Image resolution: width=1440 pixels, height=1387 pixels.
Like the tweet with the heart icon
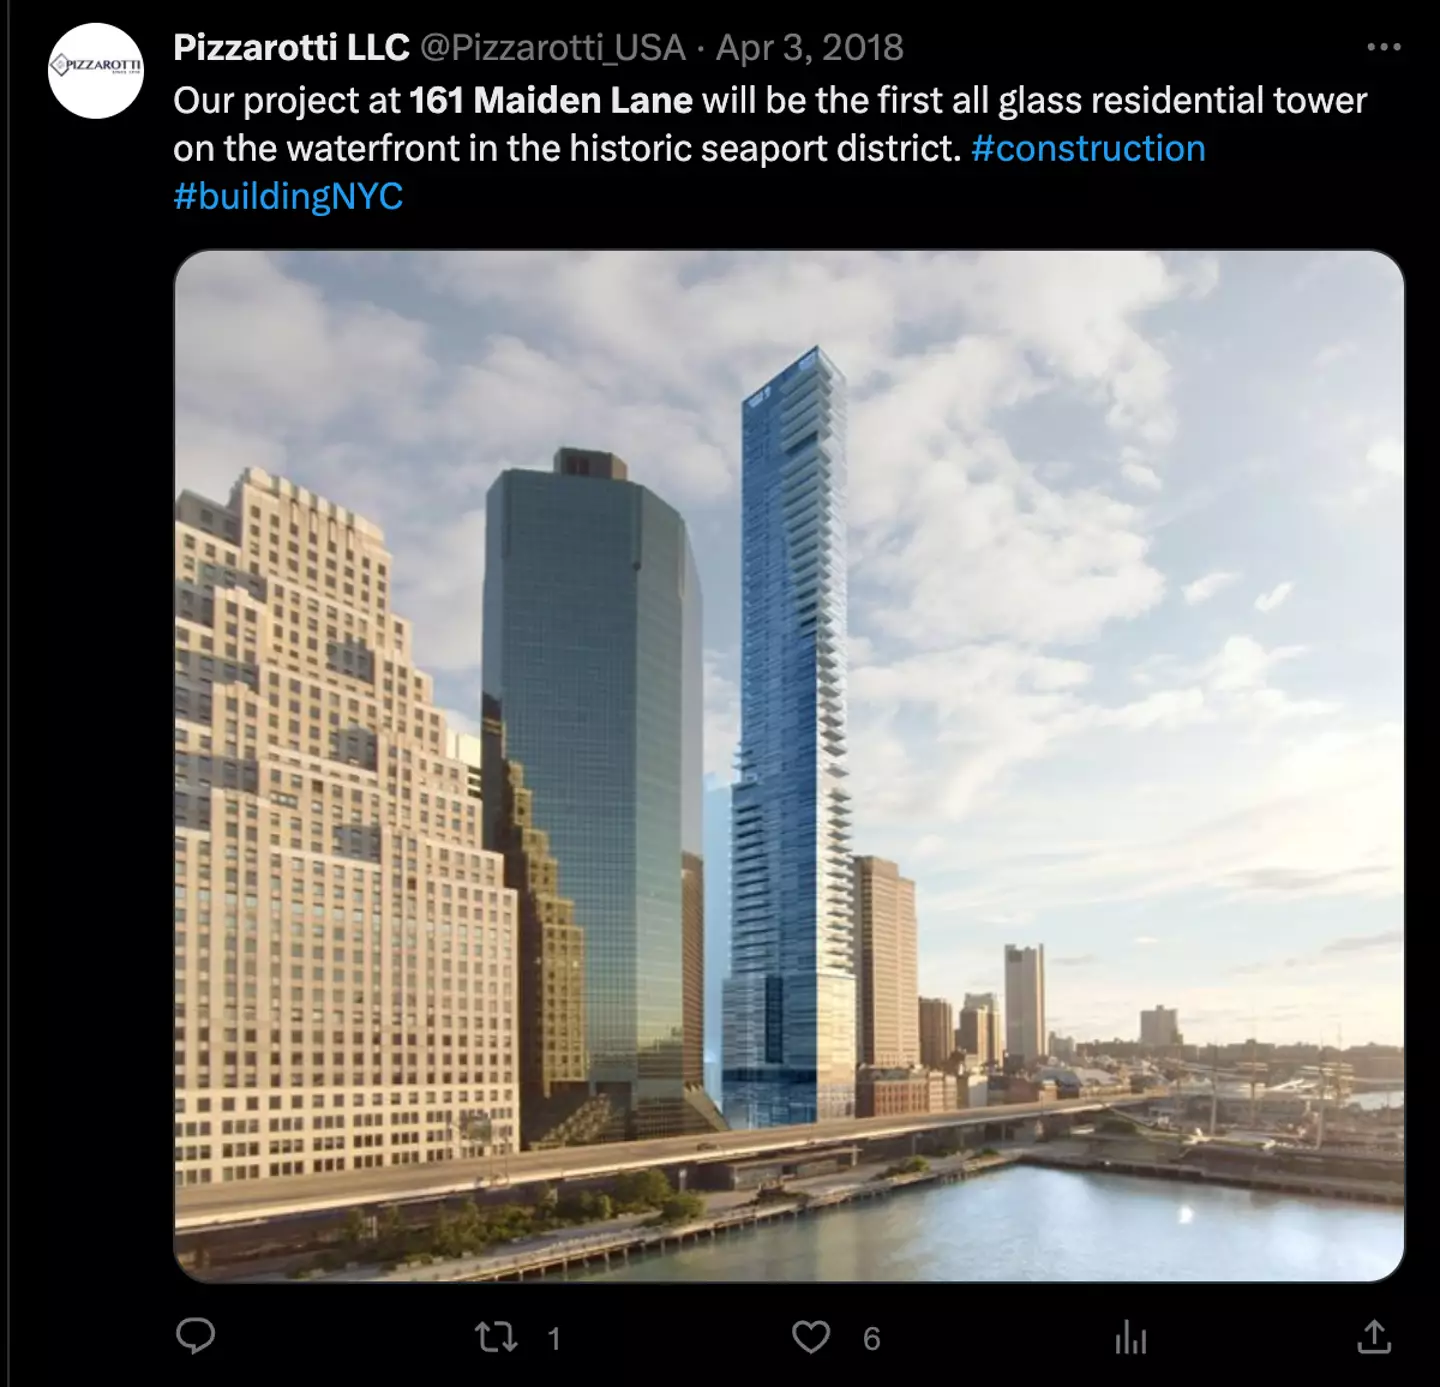(811, 1337)
